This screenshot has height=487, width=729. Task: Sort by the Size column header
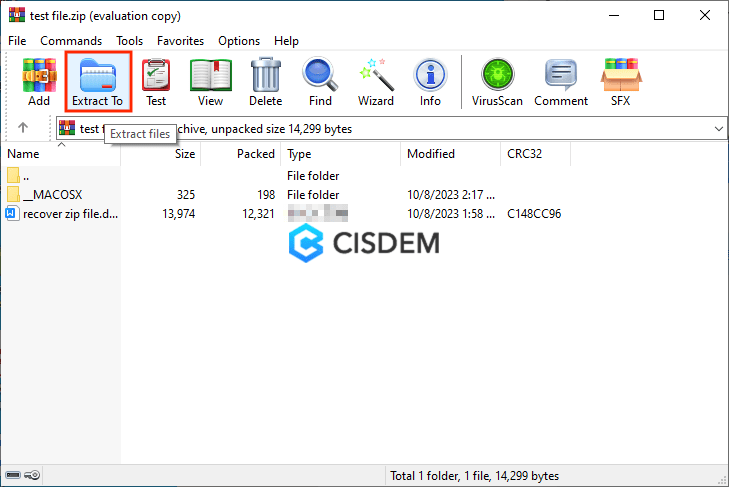[161, 154]
